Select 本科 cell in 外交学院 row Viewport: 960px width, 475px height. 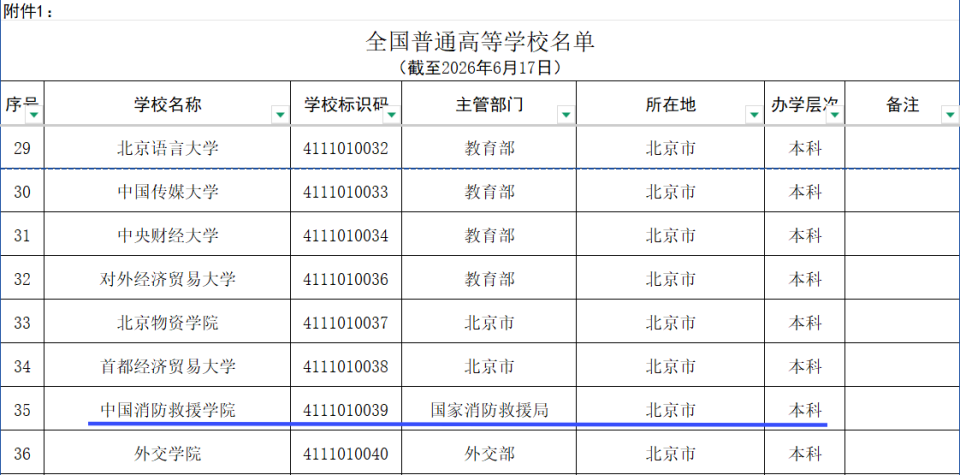pyautogui.click(x=804, y=453)
